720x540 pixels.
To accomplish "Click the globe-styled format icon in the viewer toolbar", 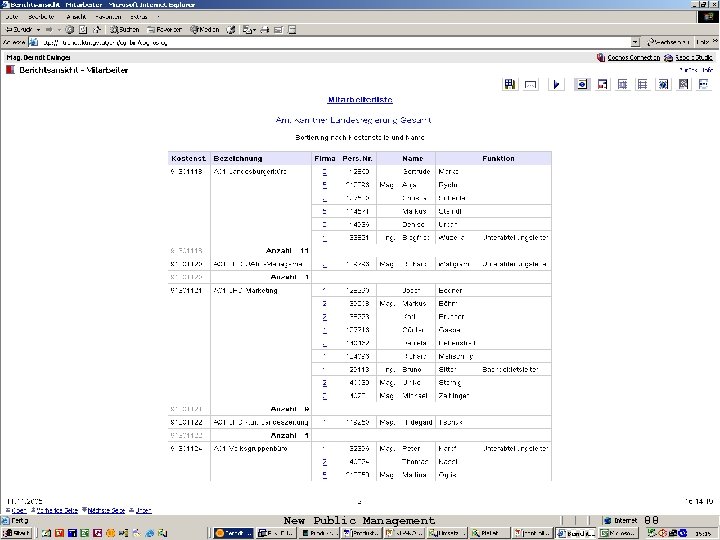I will (664, 84).
